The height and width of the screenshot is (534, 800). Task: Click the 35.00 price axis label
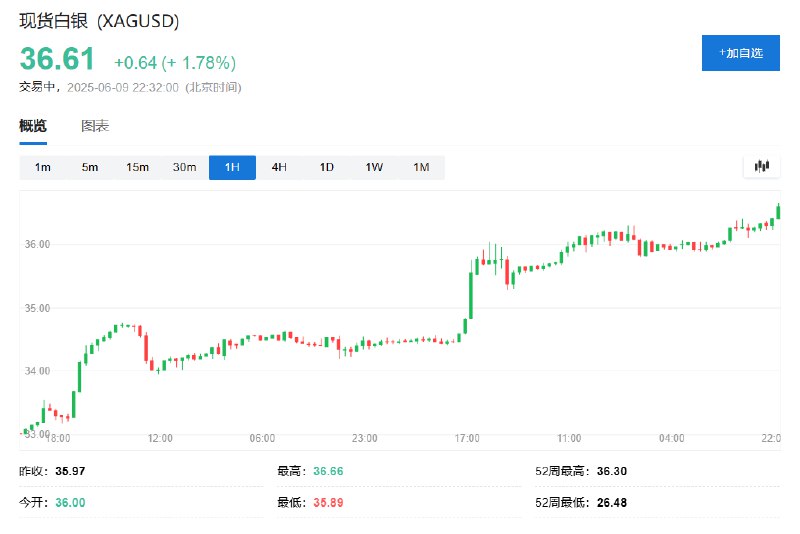[x=37, y=308]
